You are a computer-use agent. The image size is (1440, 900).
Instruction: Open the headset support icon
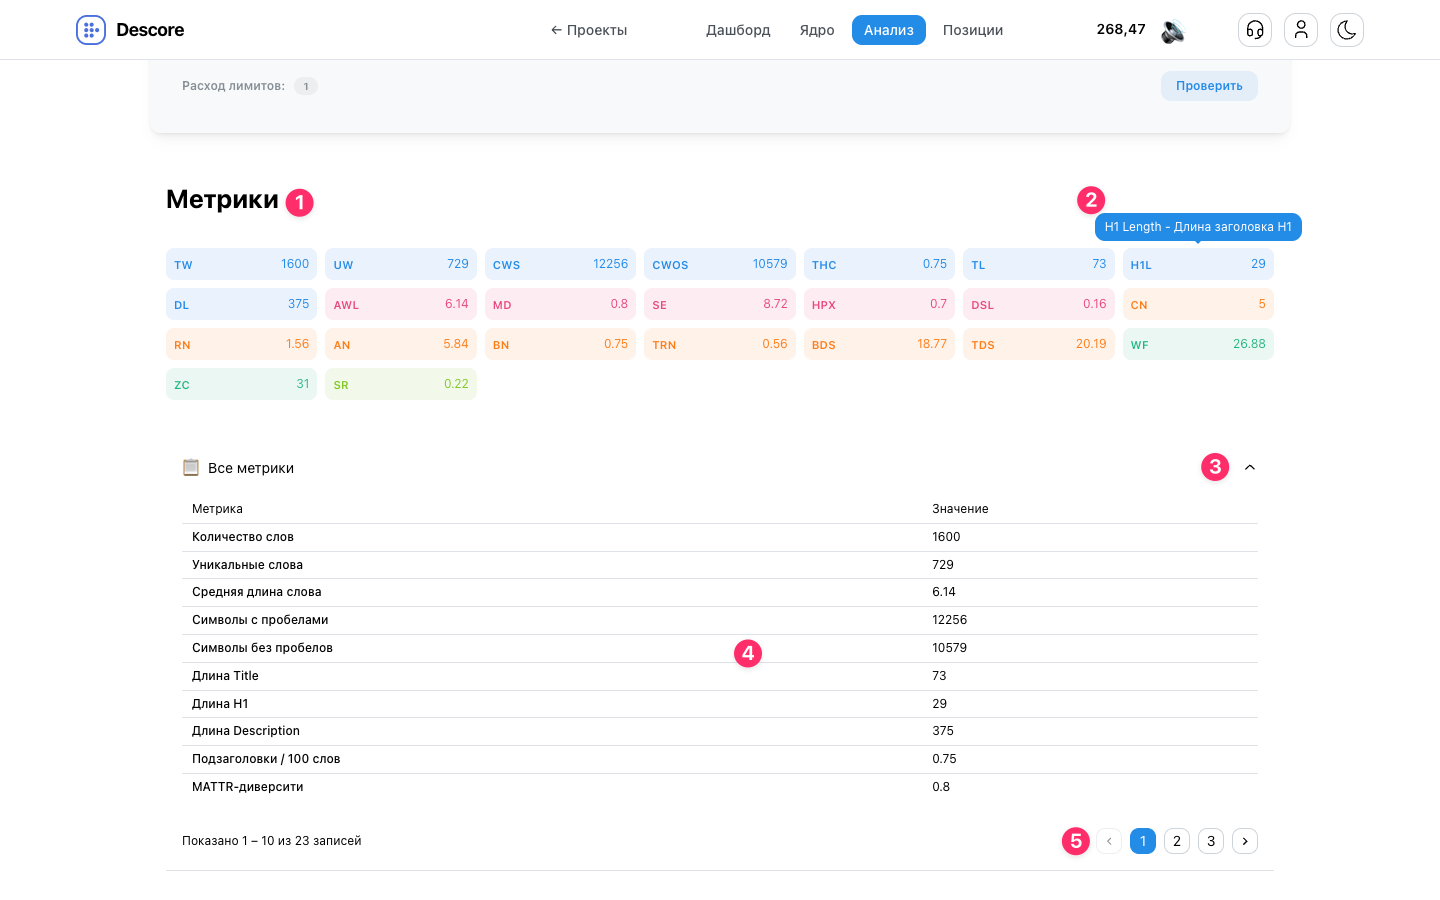click(x=1255, y=30)
